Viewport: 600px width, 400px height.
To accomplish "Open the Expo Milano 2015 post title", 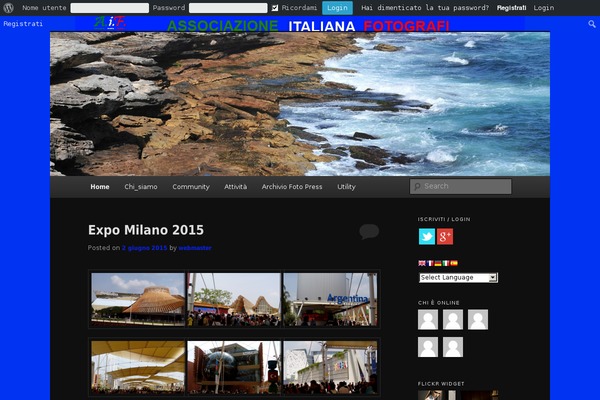I will pos(146,230).
